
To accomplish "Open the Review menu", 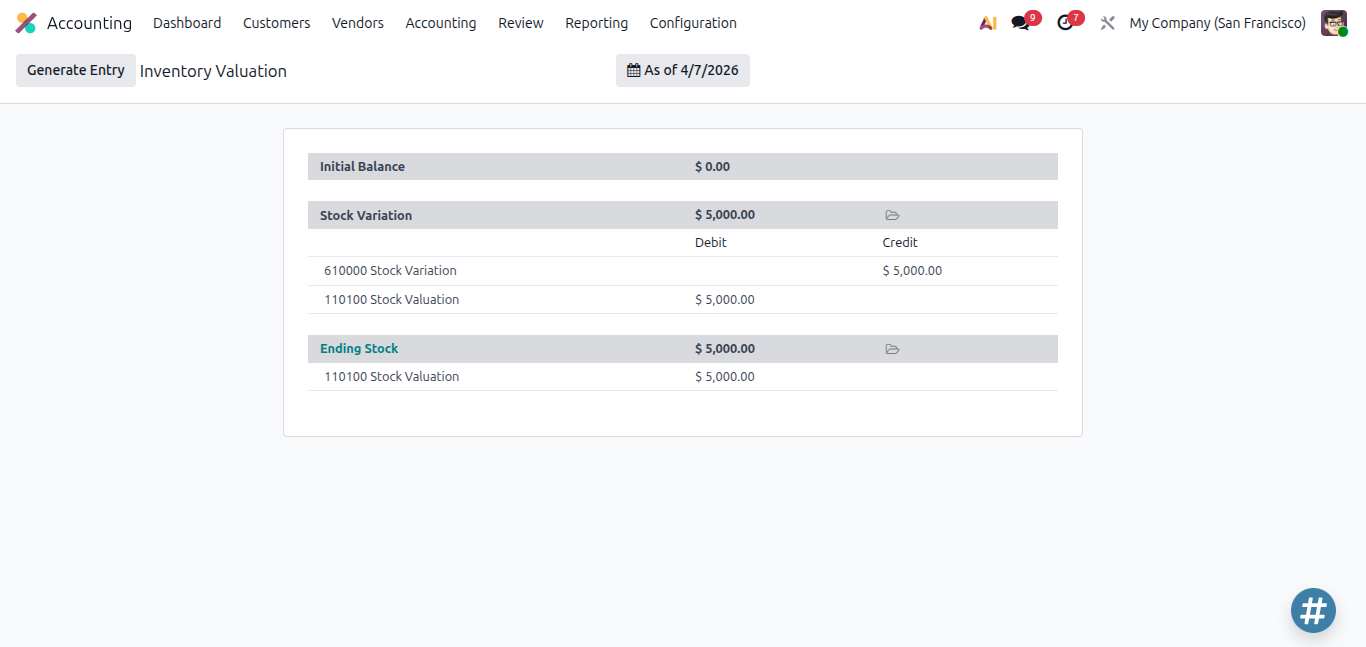I will pos(521,23).
